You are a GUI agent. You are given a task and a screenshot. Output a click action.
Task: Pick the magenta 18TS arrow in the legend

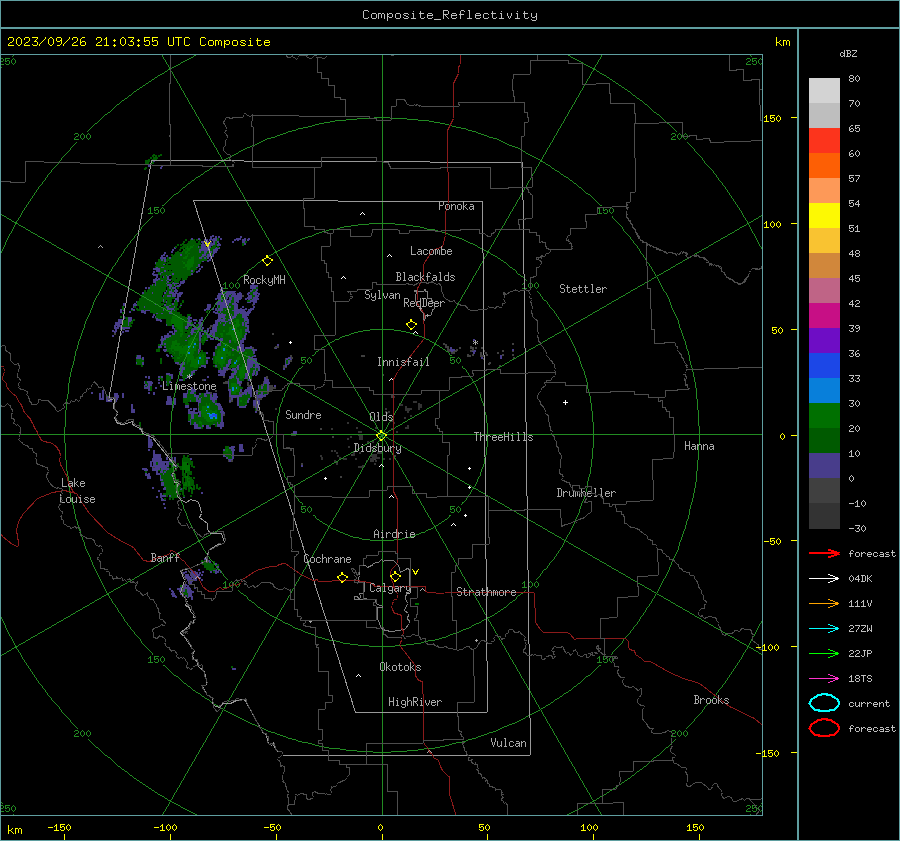click(824, 679)
